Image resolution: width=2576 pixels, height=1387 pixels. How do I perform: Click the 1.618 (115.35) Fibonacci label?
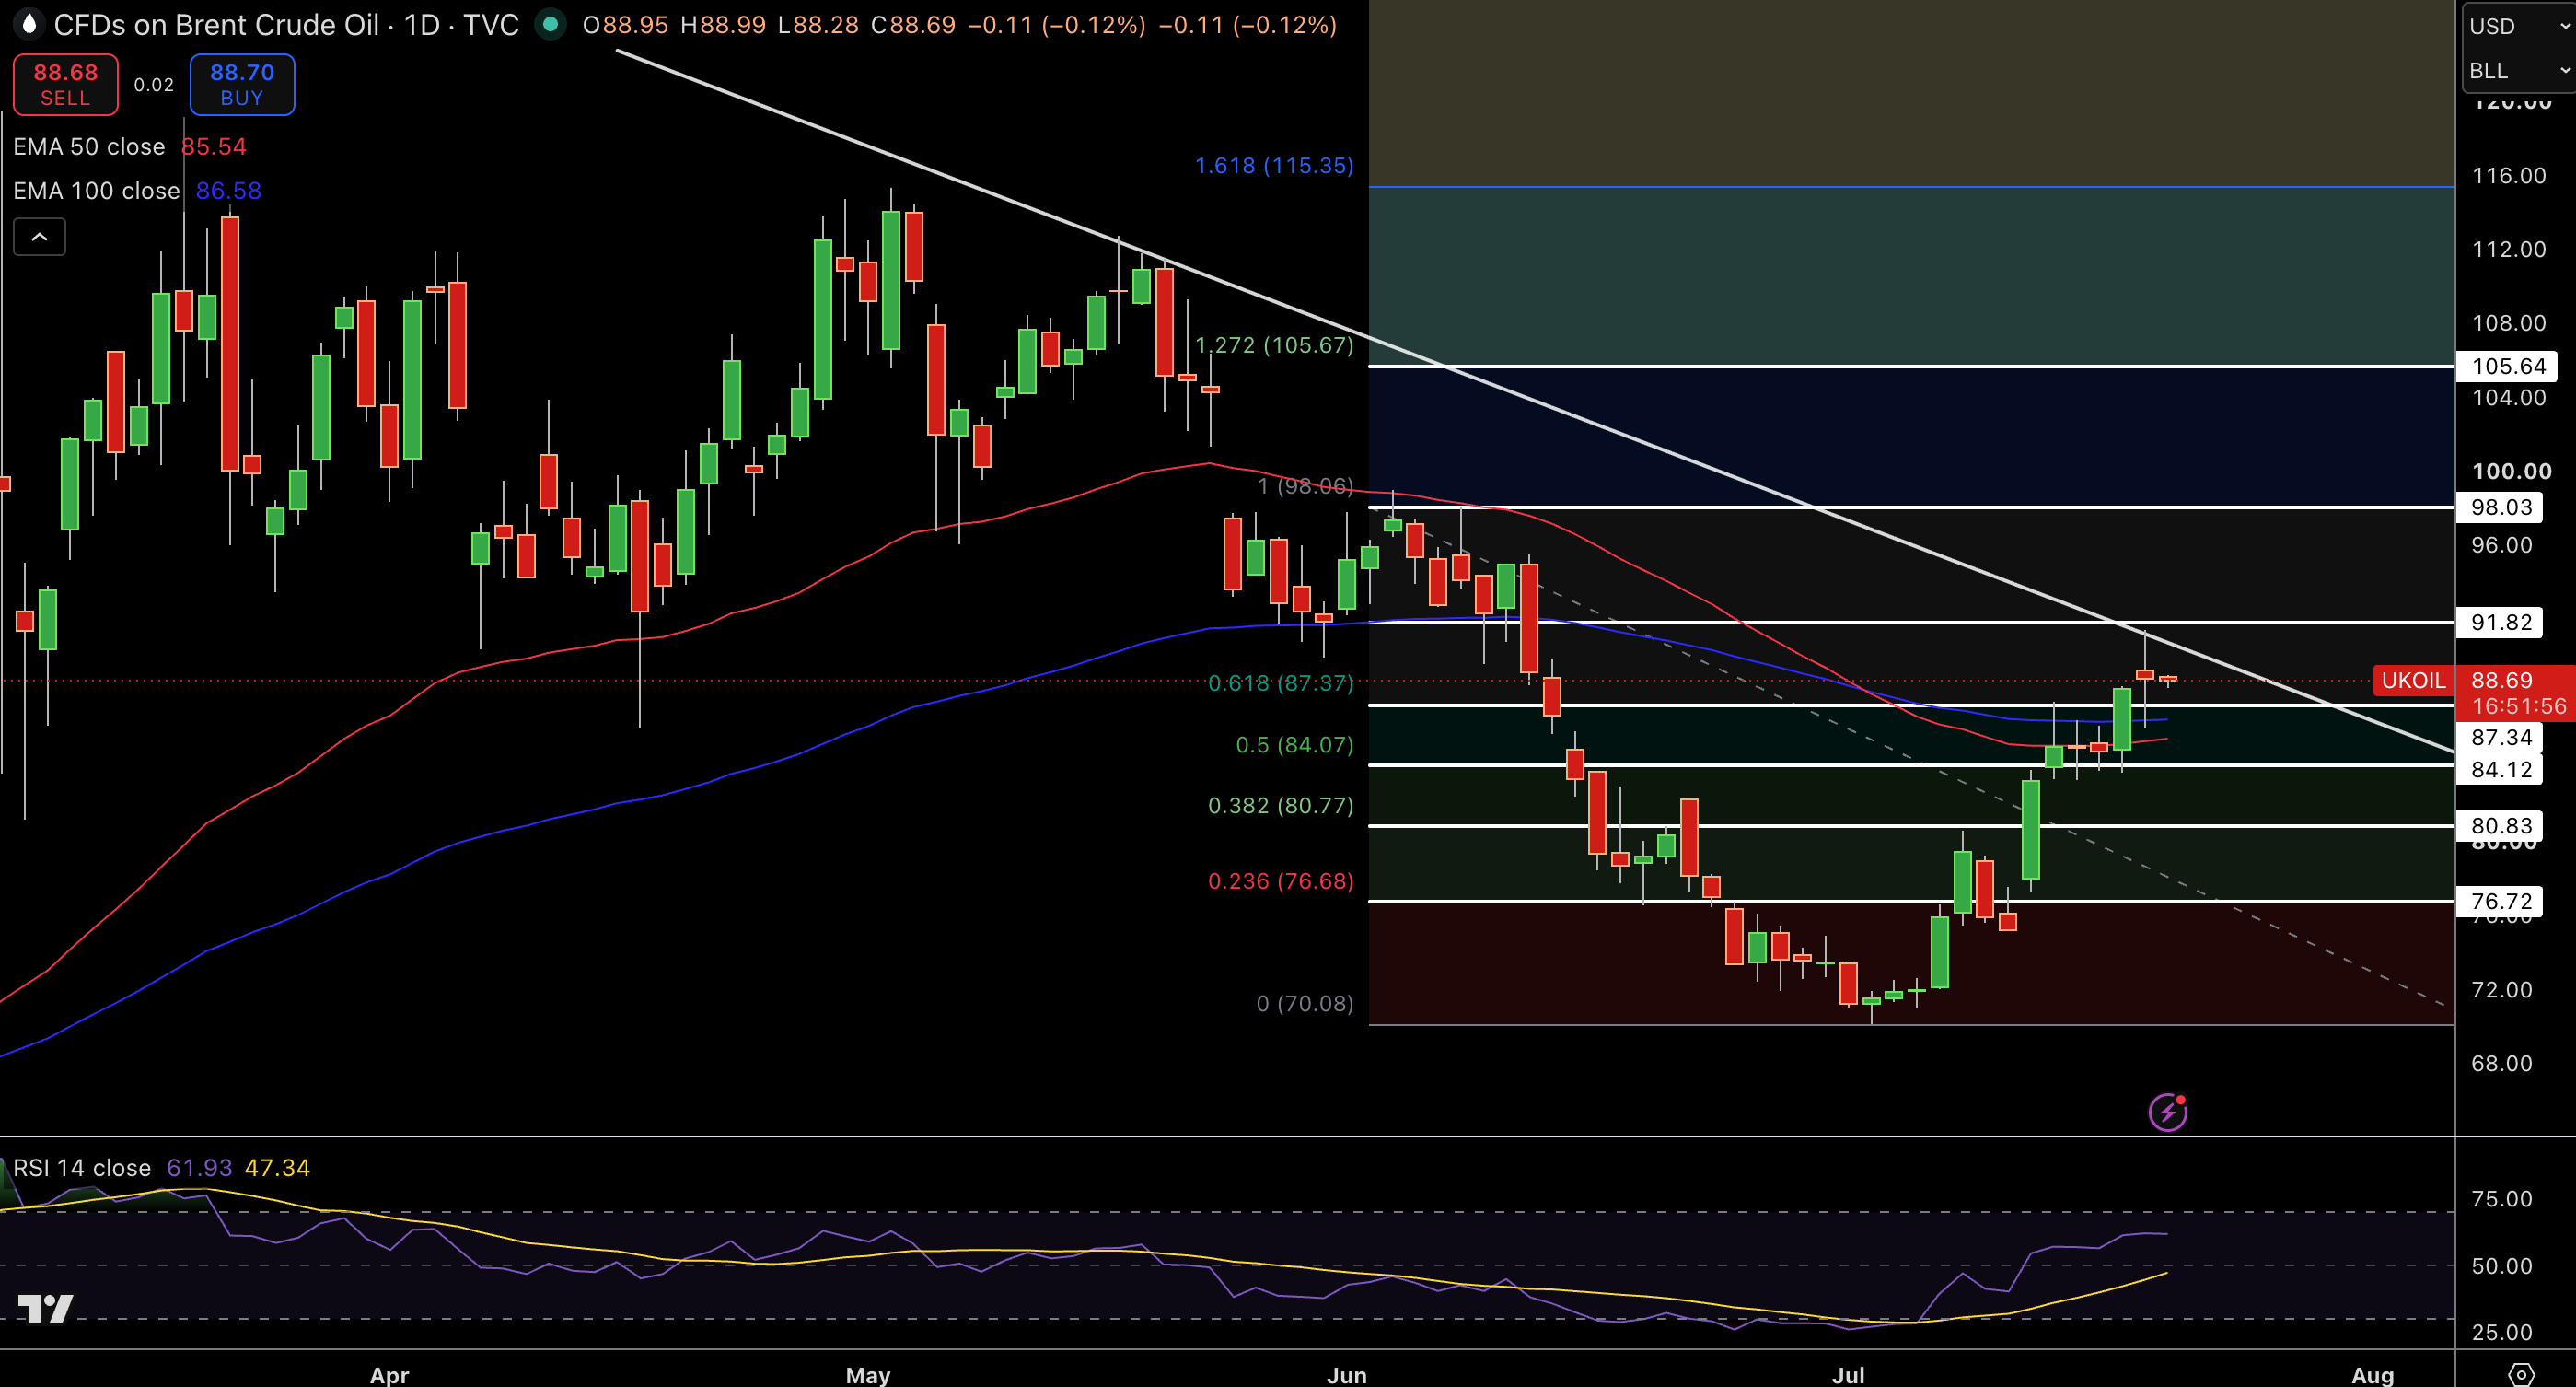click(1274, 166)
